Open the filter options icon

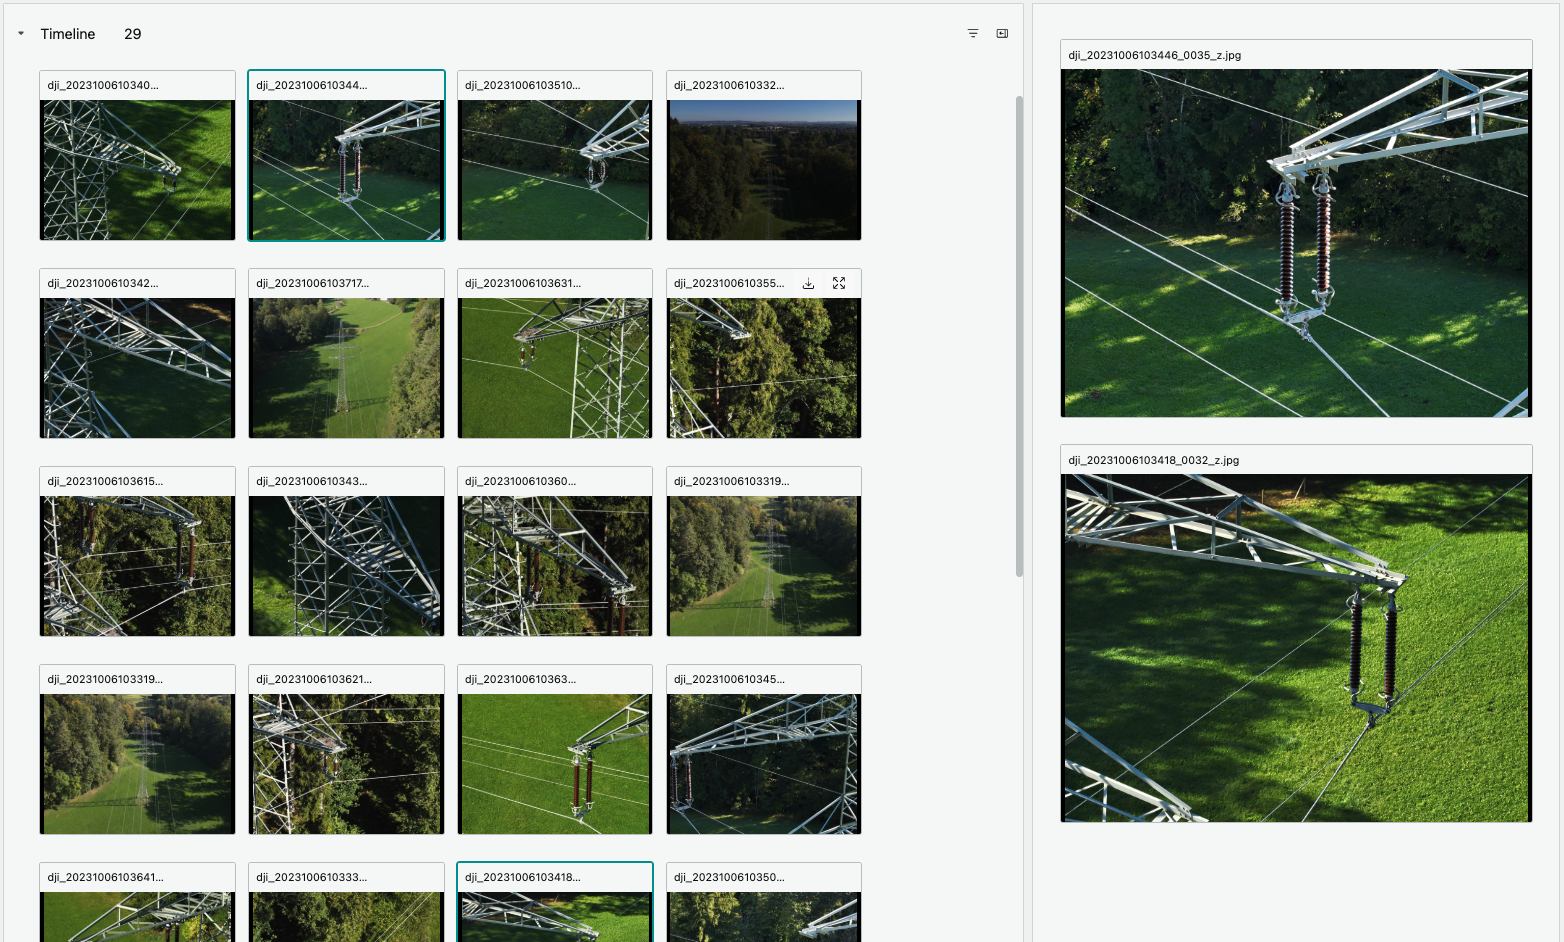(x=973, y=34)
